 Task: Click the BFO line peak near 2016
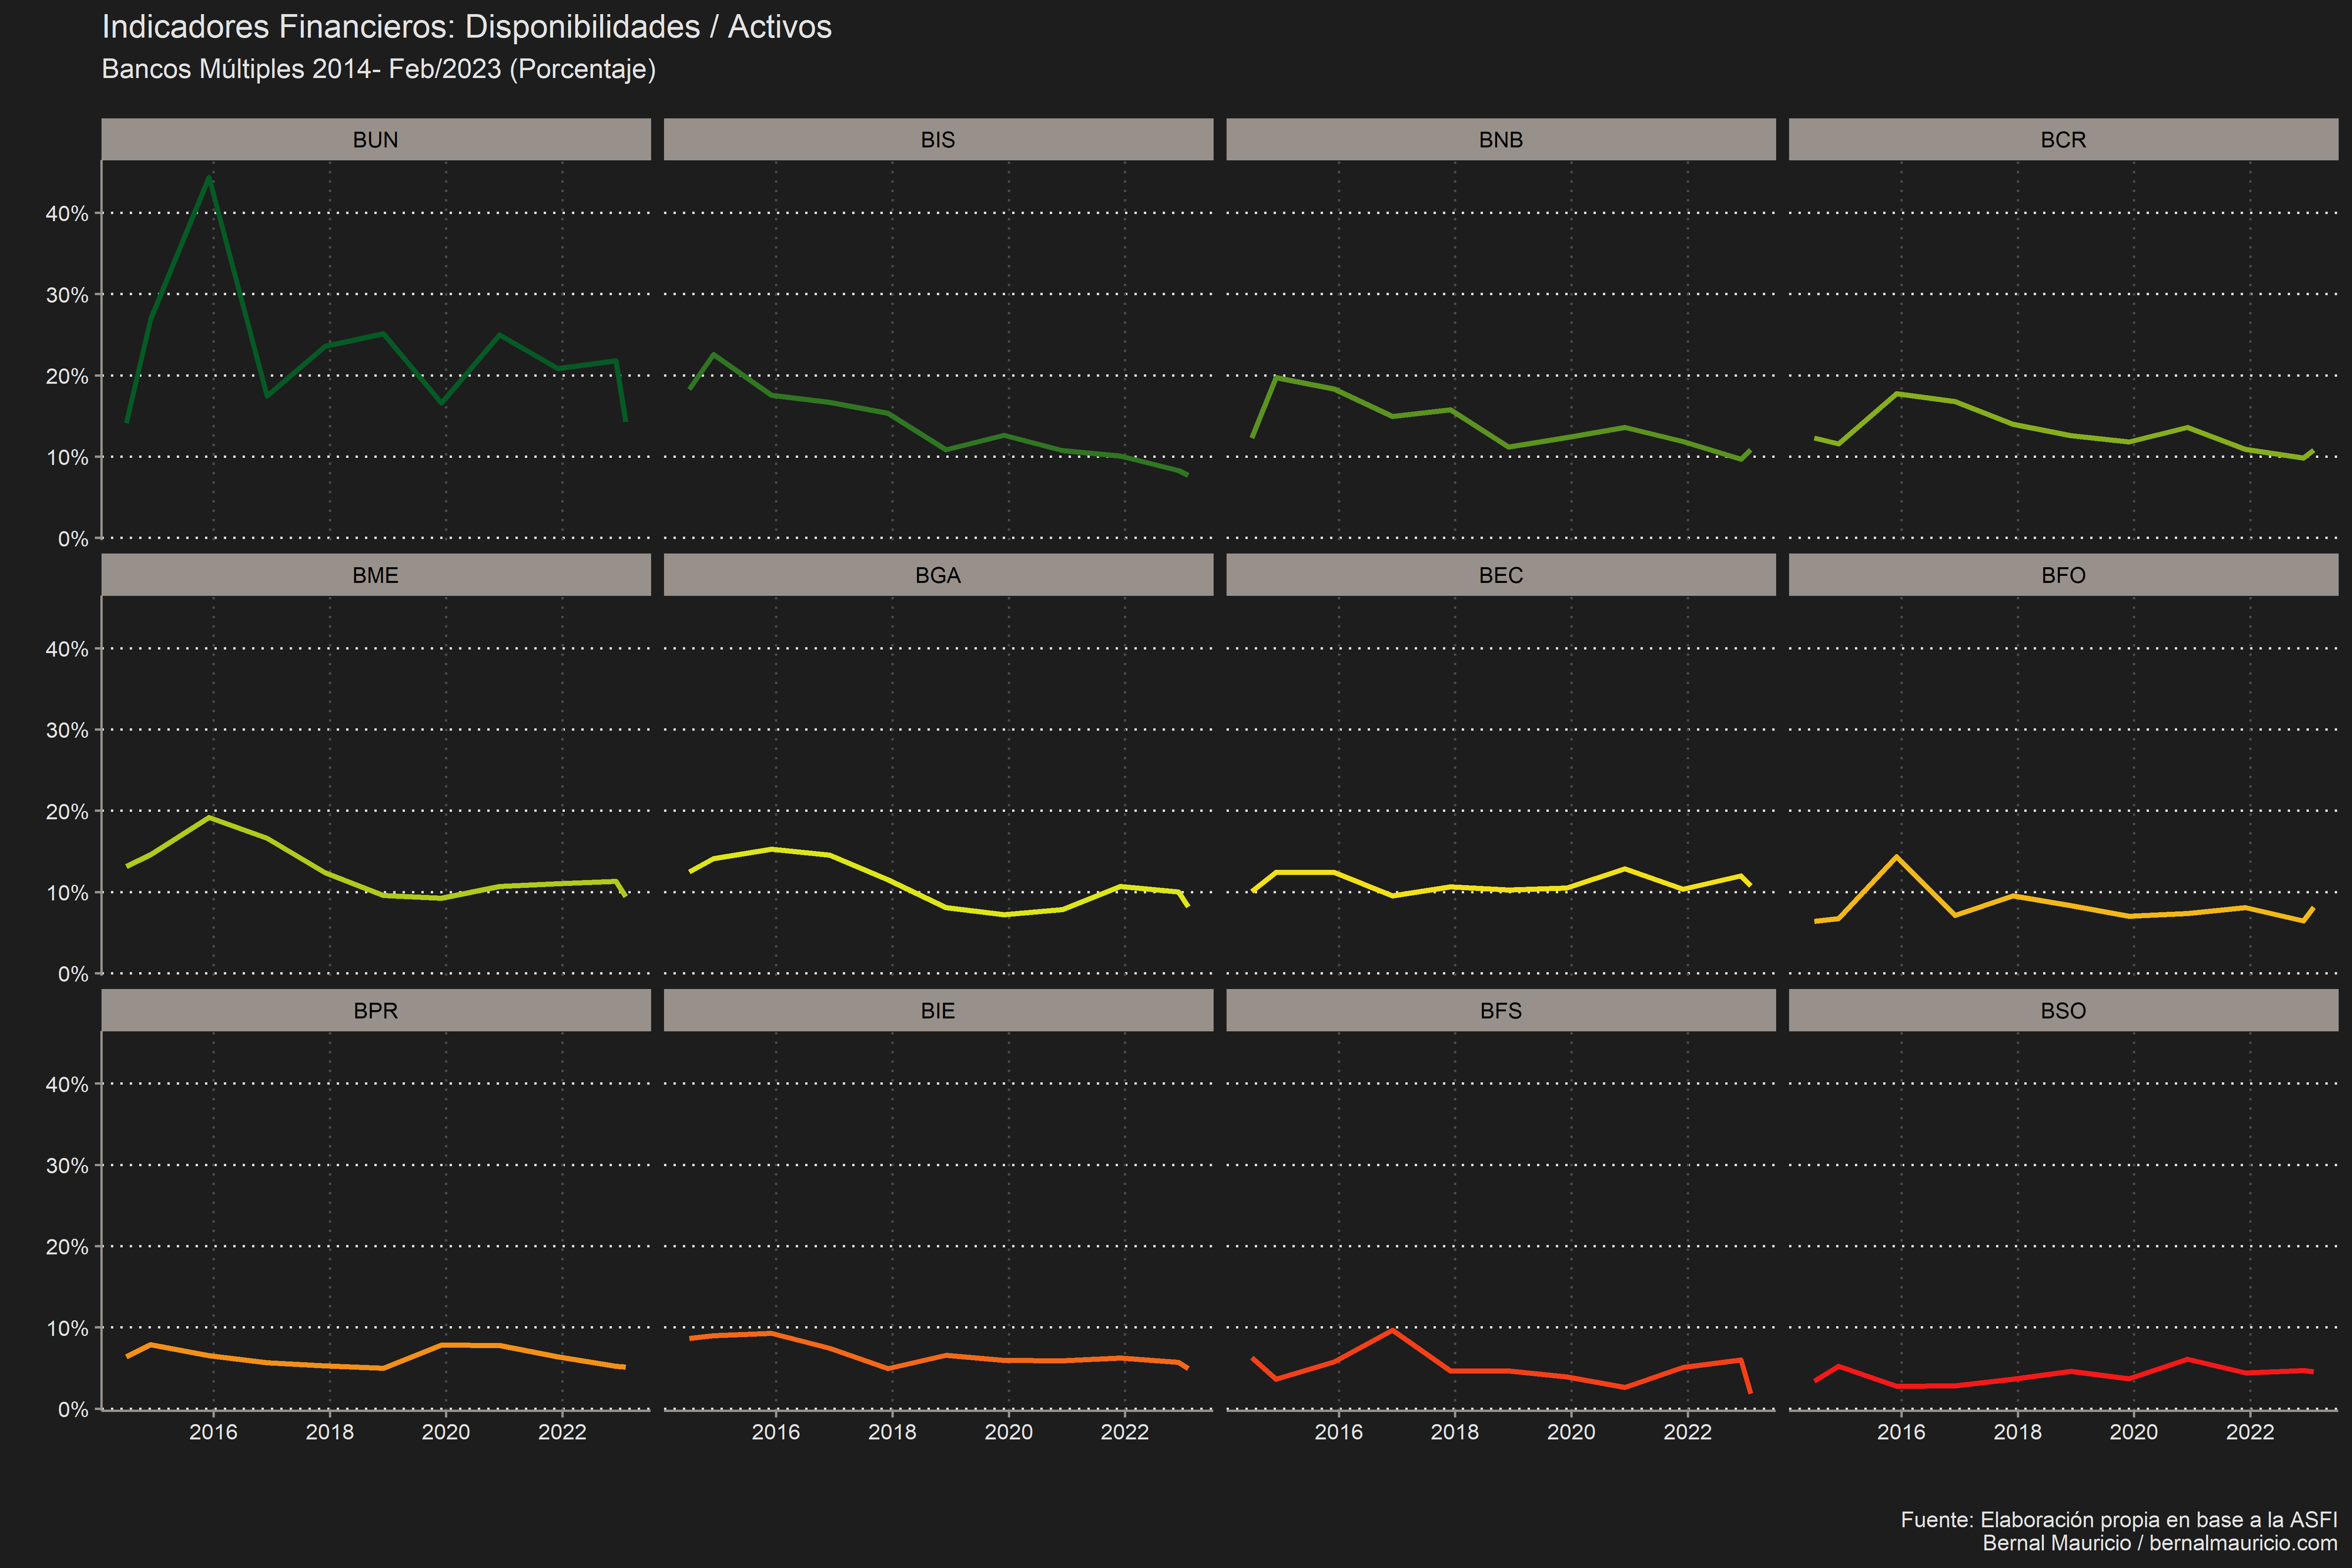point(1896,857)
